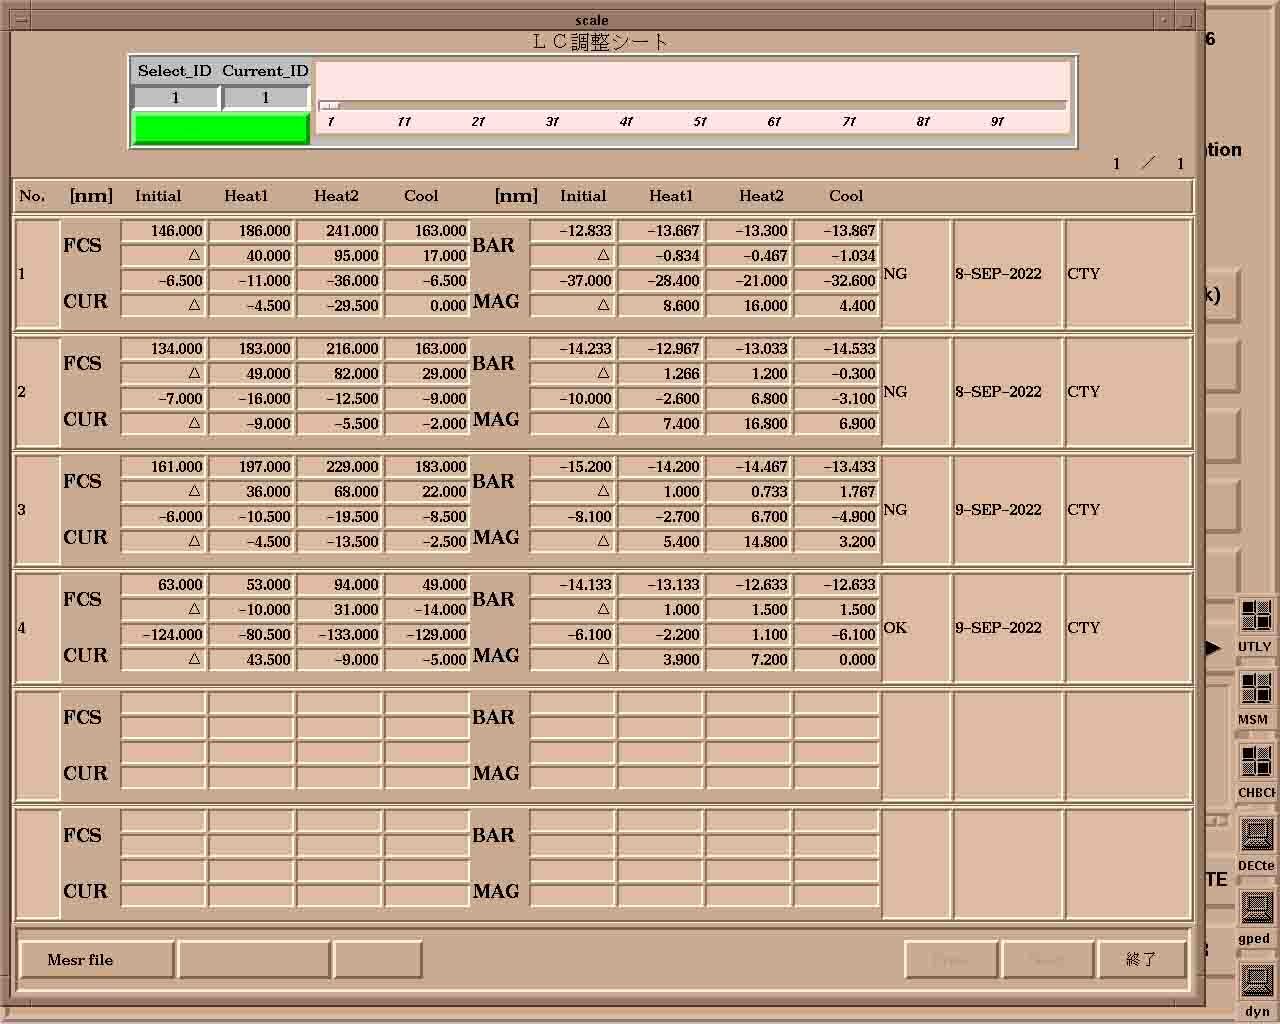Click the Mesr file button
This screenshot has height=1024, width=1280.
[97, 960]
